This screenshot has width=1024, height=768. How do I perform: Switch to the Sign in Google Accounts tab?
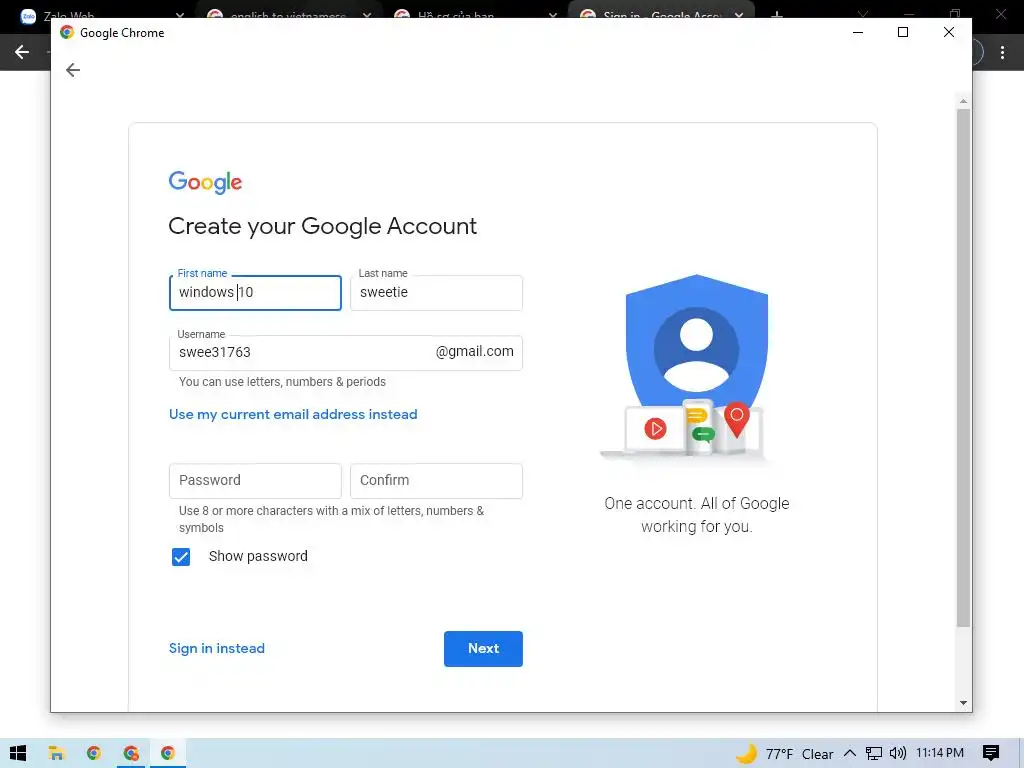661,9
